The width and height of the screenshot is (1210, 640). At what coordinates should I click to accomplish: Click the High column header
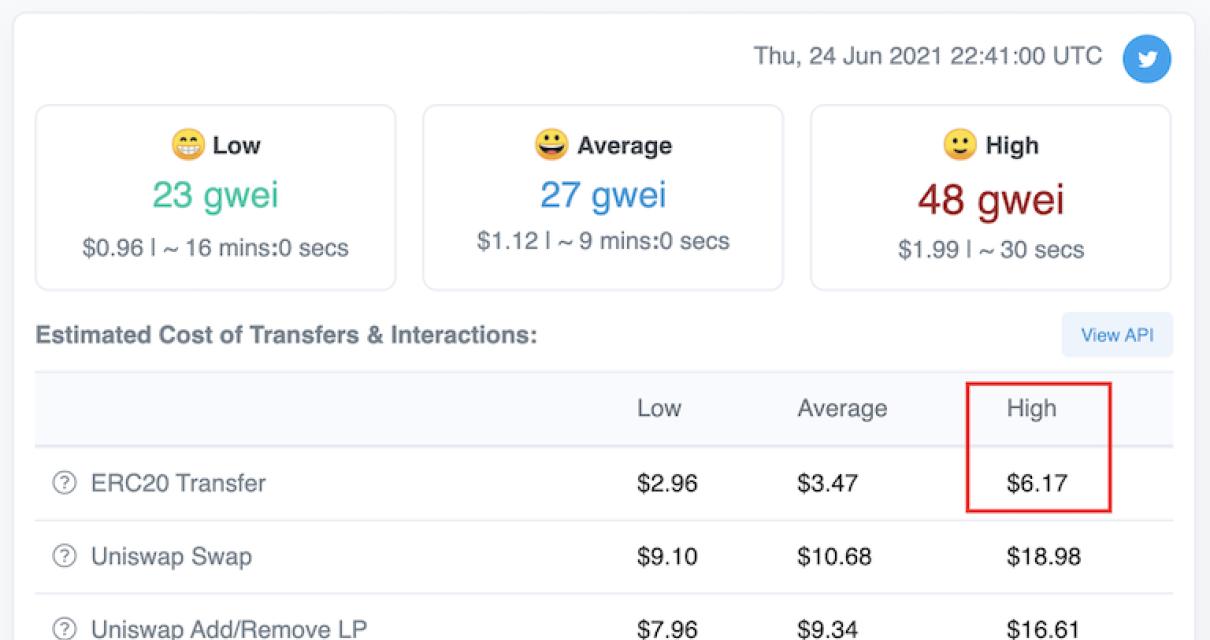click(1031, 408)
